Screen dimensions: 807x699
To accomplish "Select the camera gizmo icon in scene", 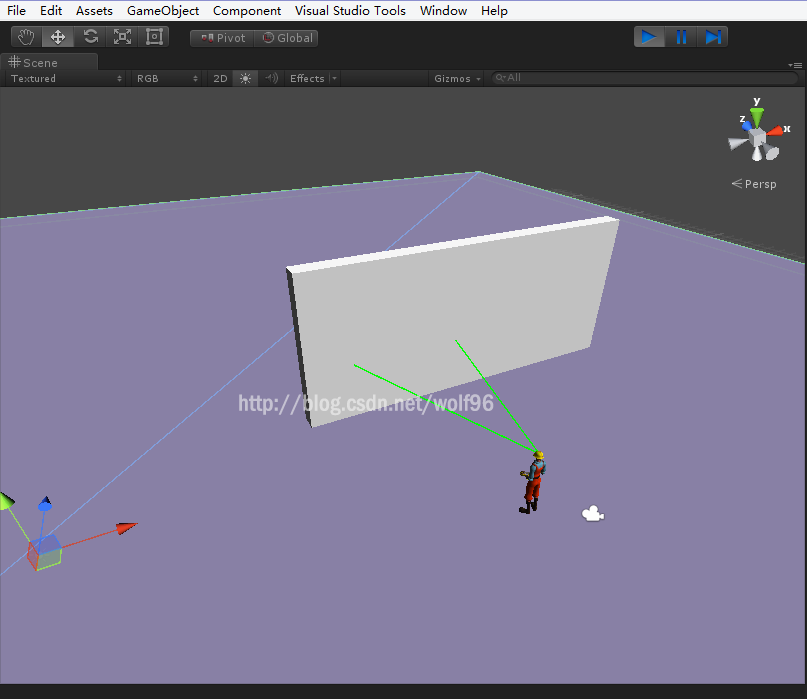I will point(593,514).
